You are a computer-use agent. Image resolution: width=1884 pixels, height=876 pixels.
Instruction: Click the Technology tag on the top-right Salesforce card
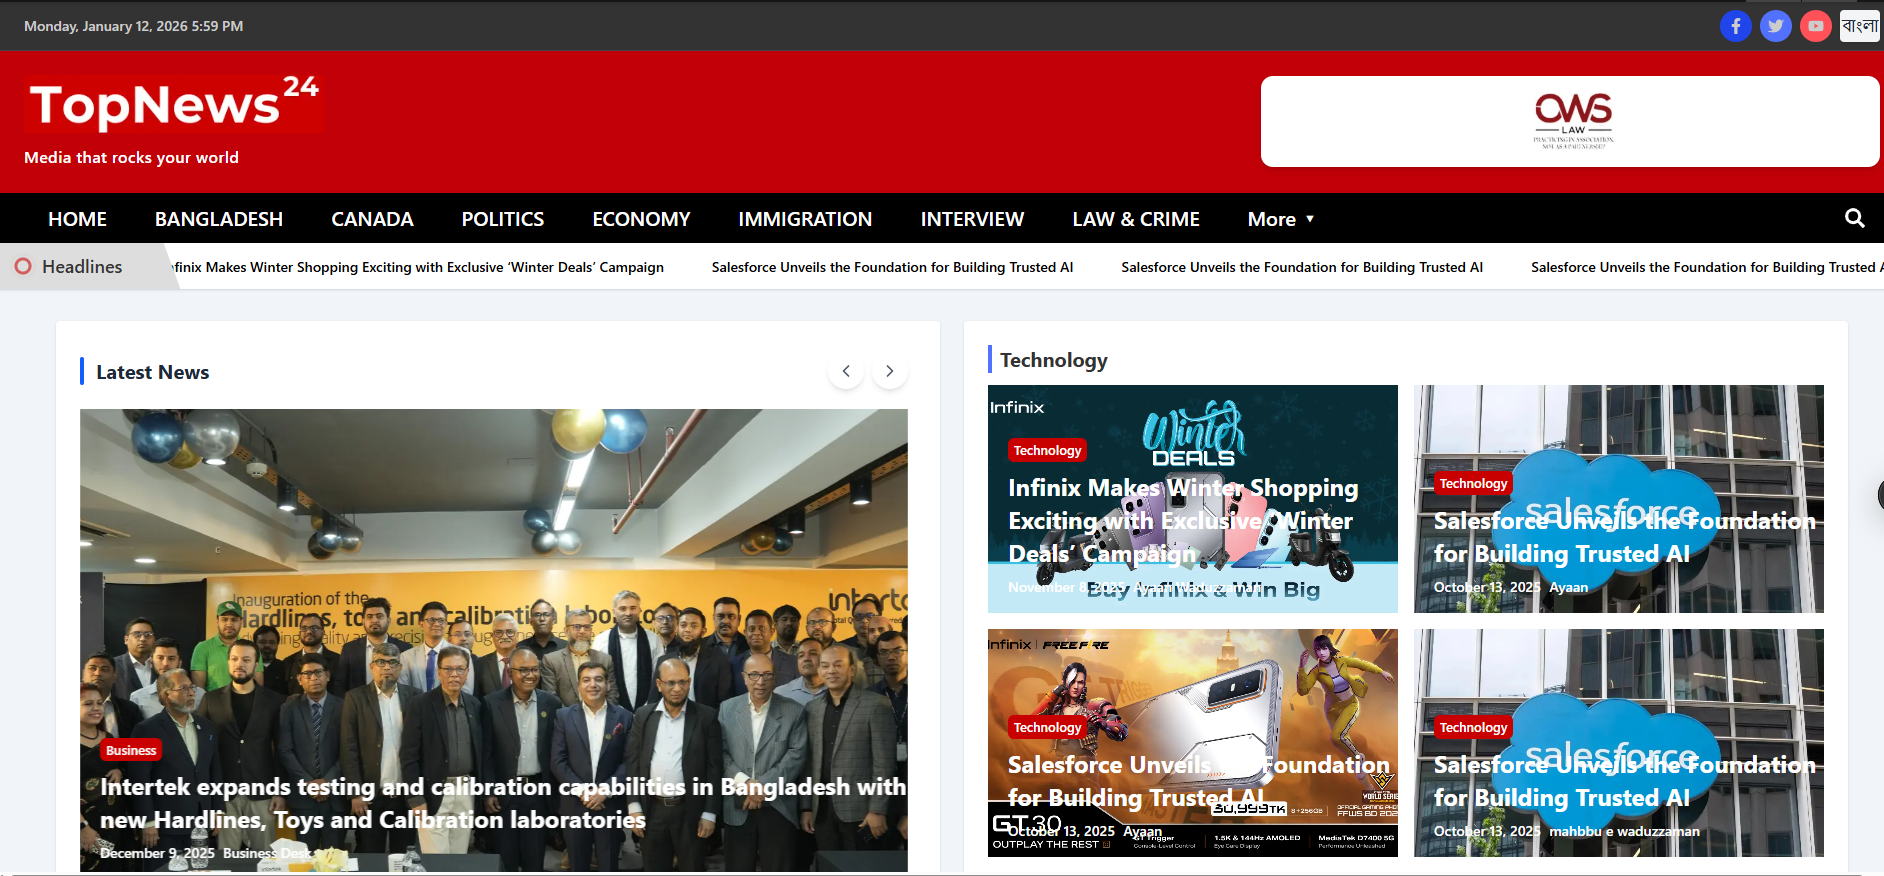coord(1473,483)
